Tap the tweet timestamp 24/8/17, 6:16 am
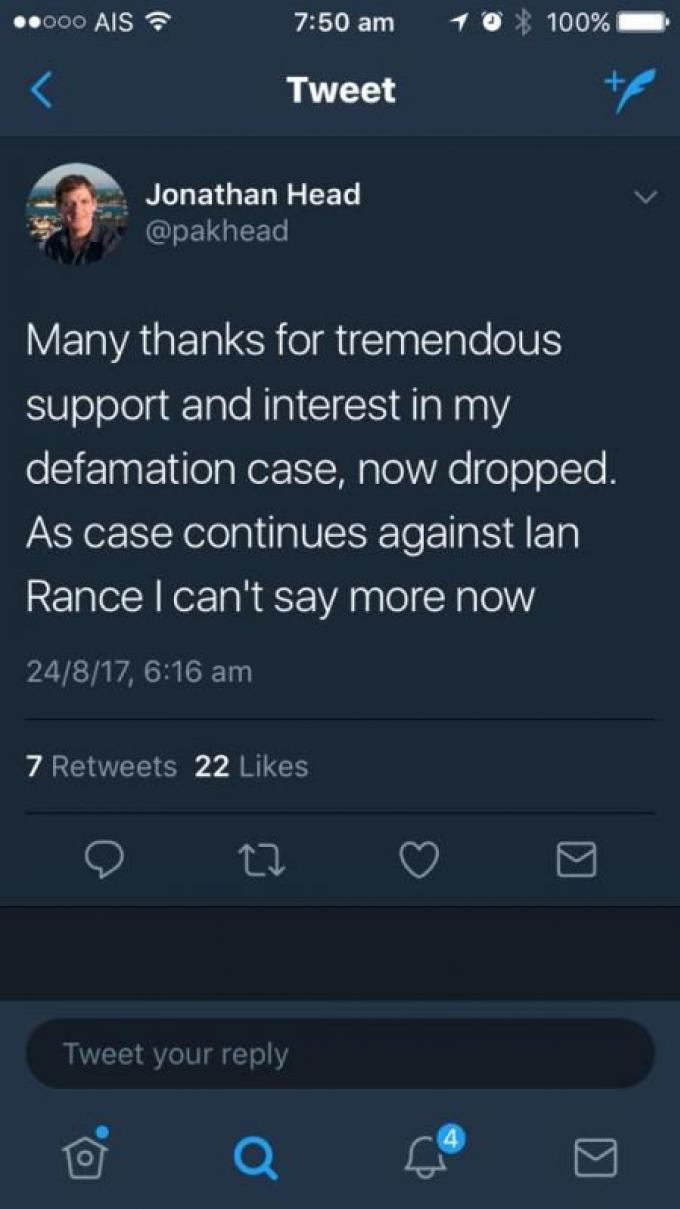This screenshot has height=1209, width=680. pyautogui.click(x=139, y=671)
